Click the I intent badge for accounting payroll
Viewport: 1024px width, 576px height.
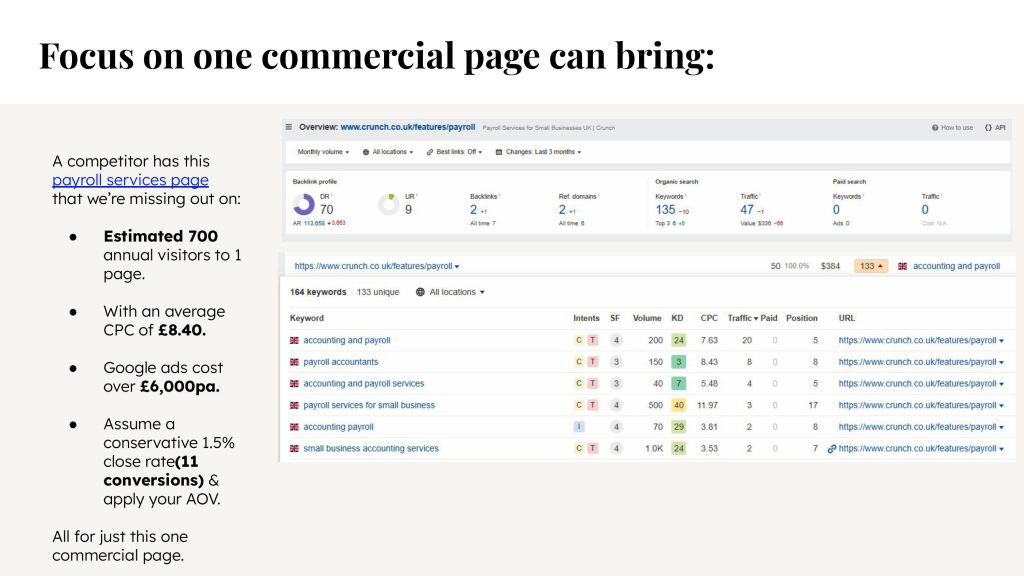point(579,427)
